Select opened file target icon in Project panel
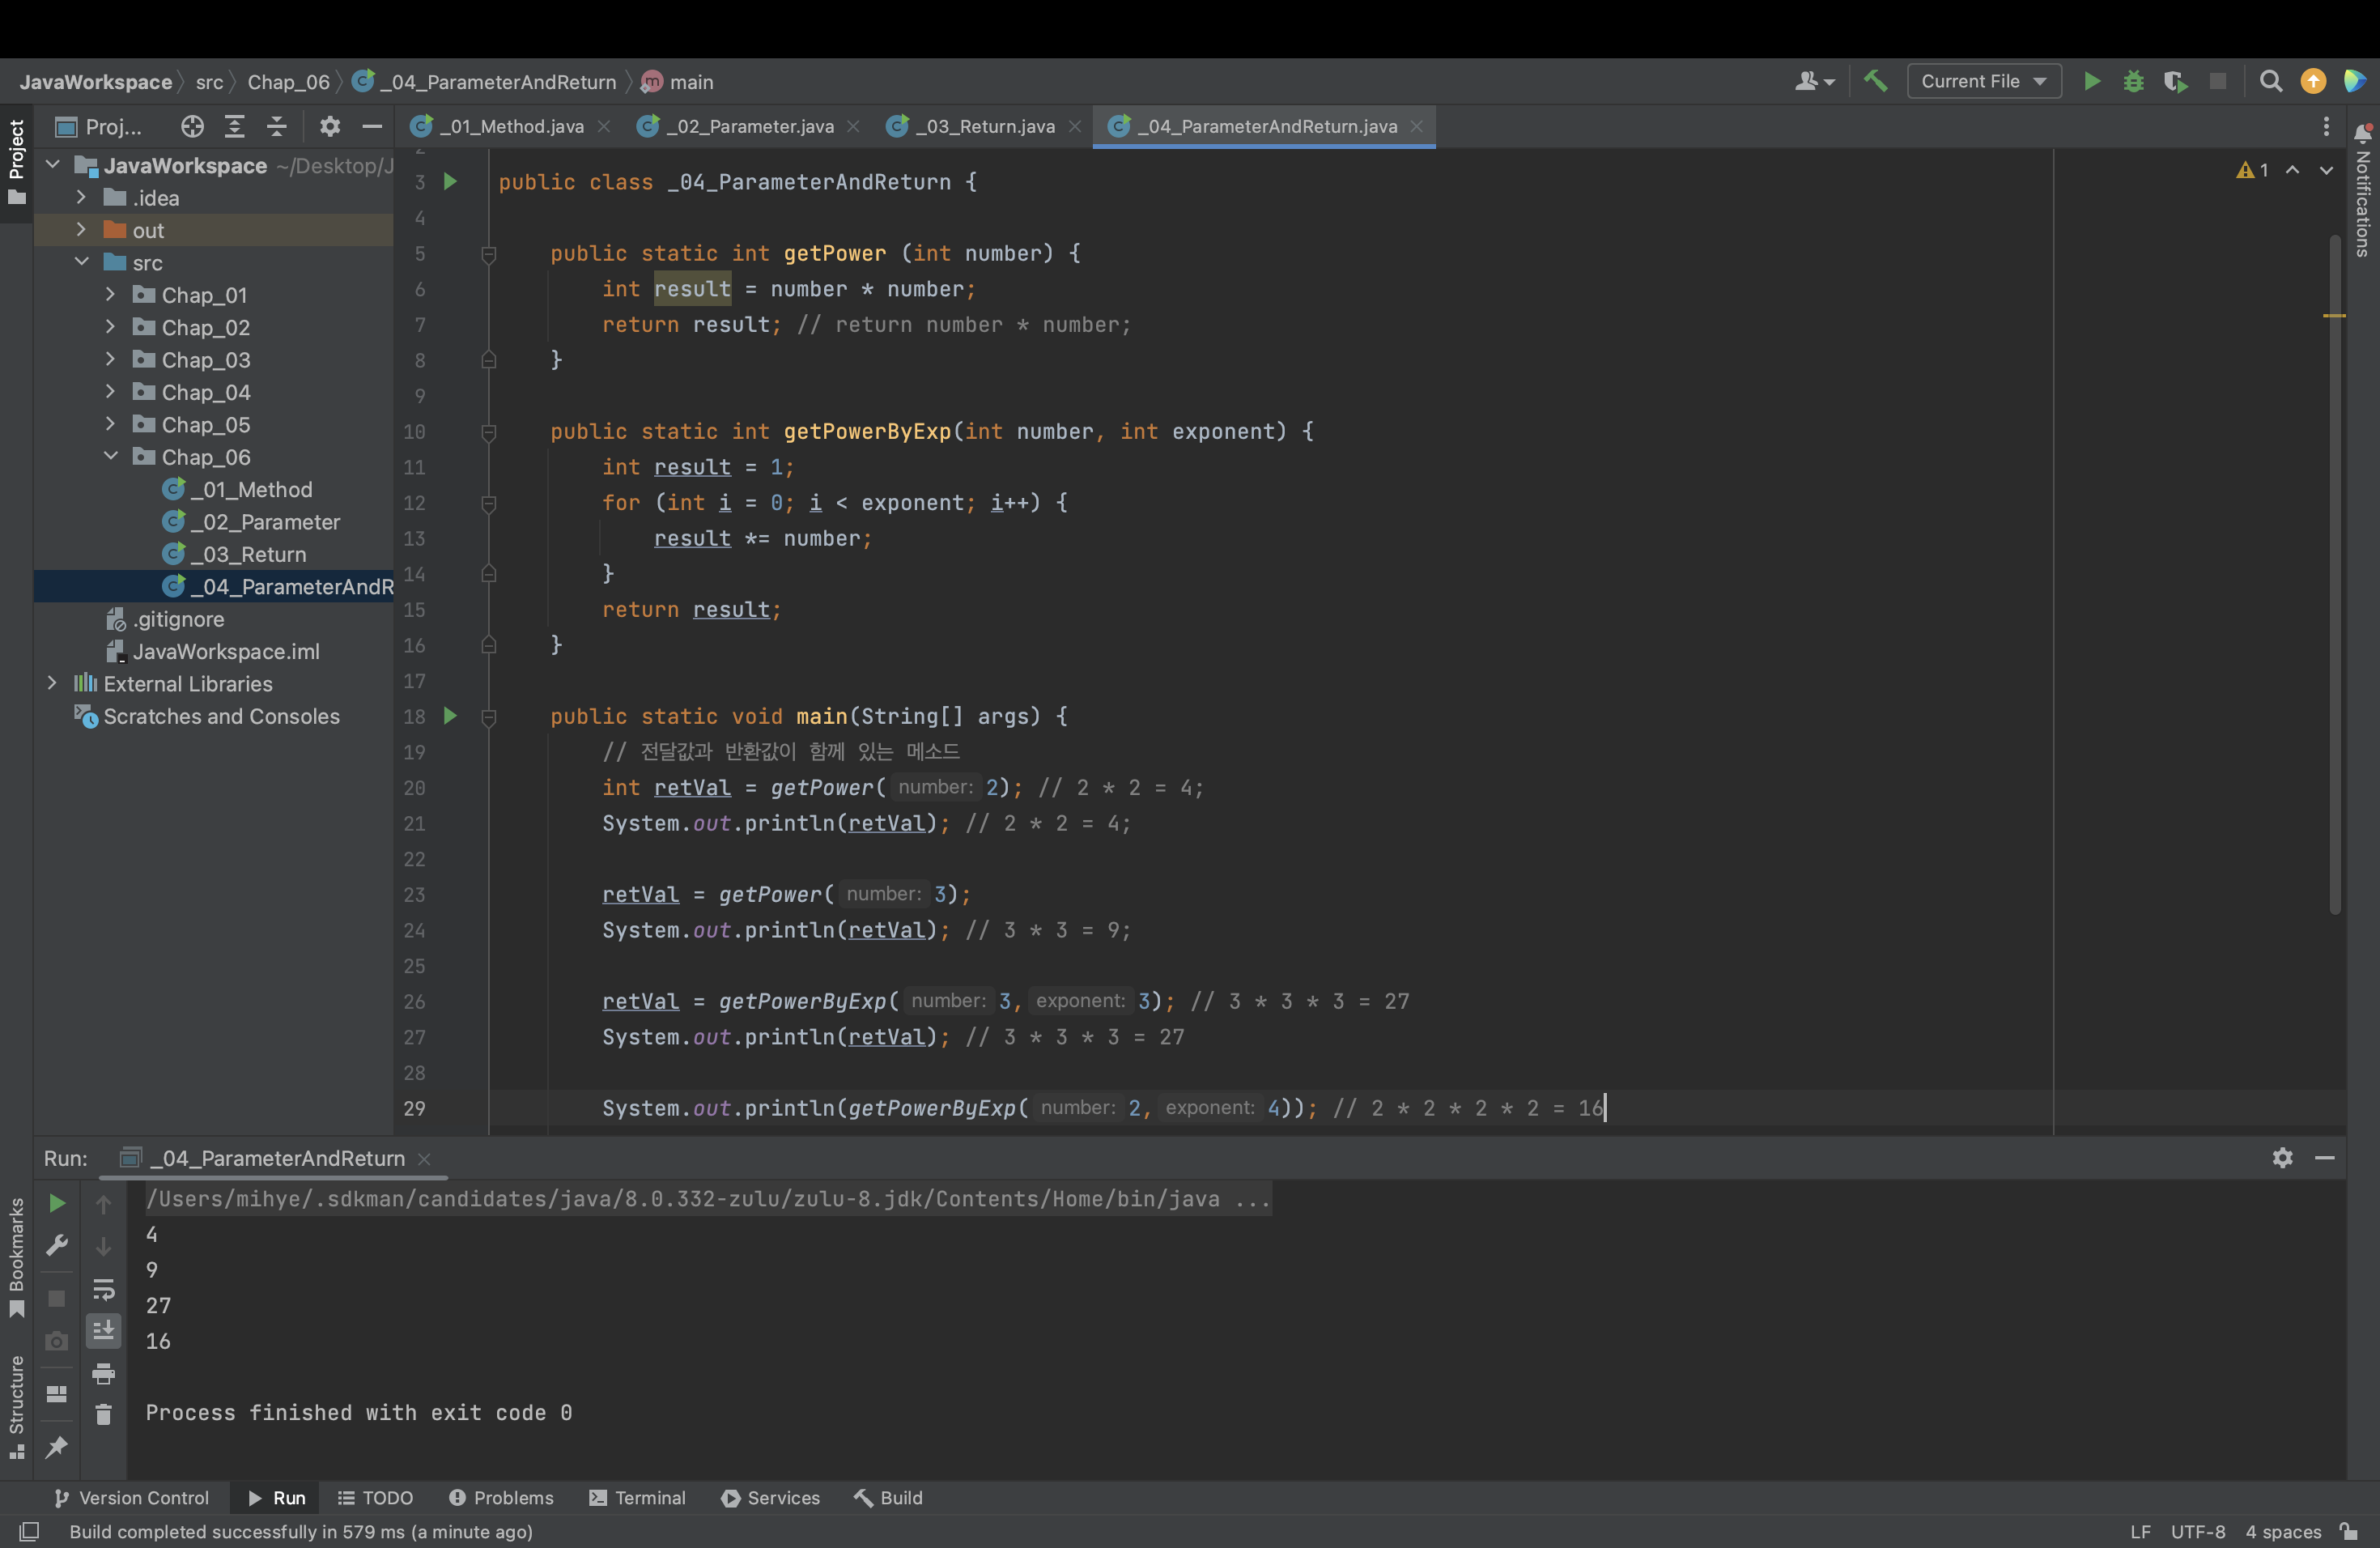This screenshot has height=1548, width=2380. [192, 126]
